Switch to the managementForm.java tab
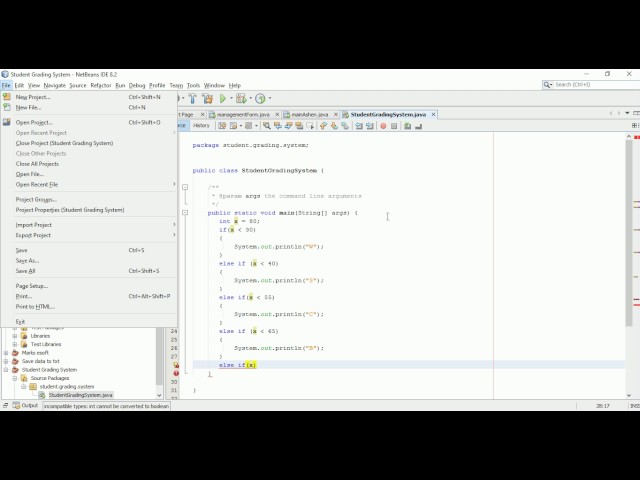This screenshot has height=480, width=640. 242,115
